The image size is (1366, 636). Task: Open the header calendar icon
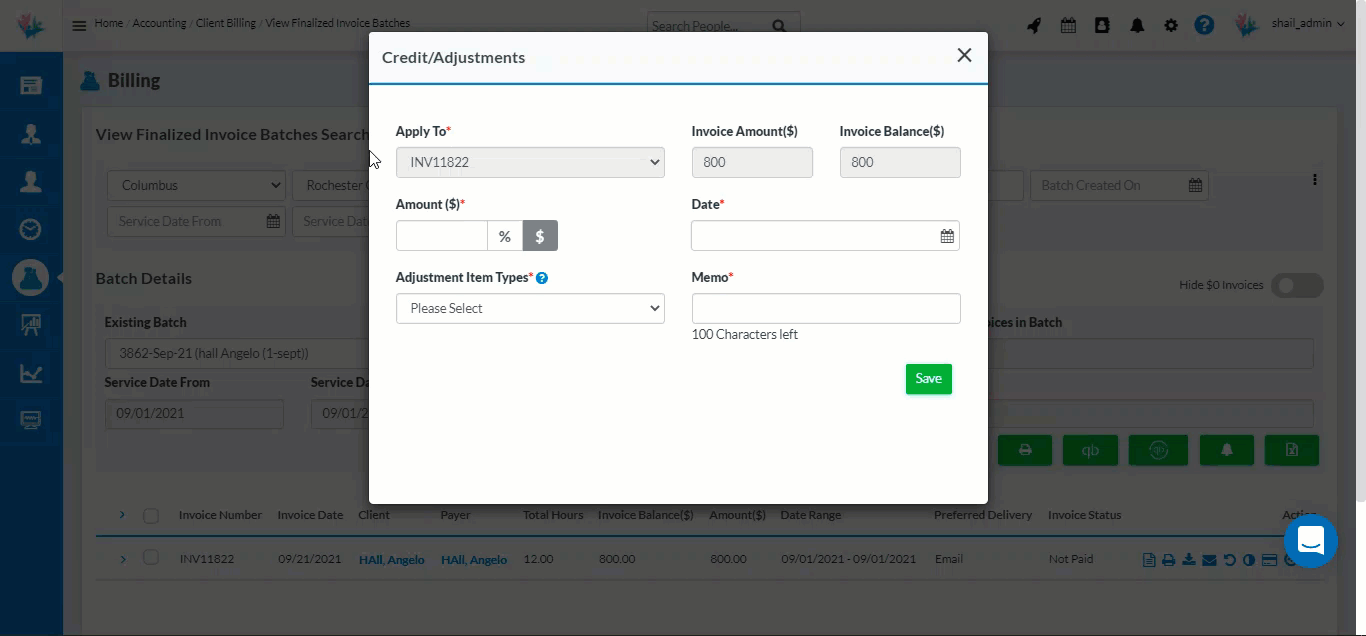1068,26
